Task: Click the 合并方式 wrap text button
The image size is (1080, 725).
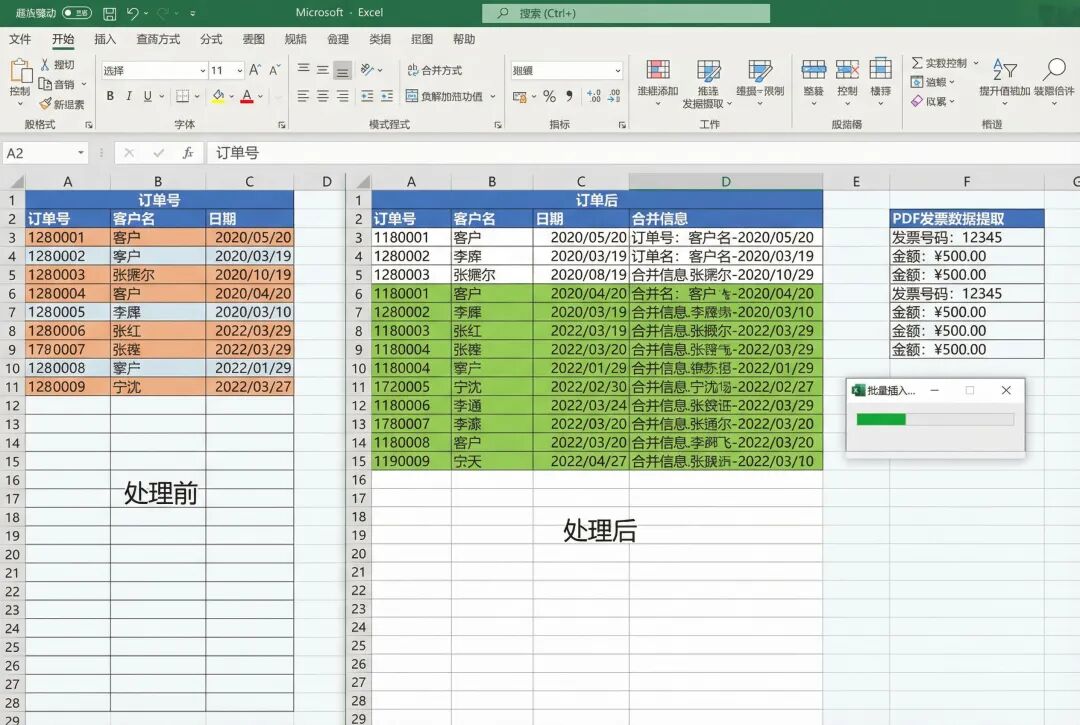Action: click(x=435, y=70)
